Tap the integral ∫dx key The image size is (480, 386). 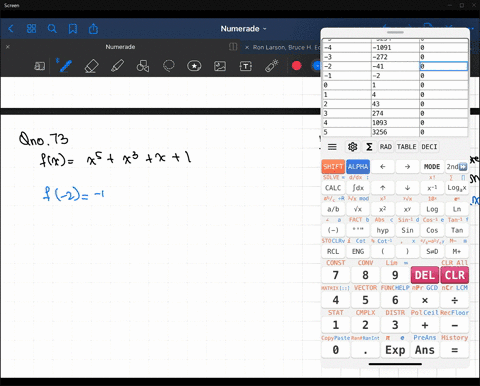point(358,188)
